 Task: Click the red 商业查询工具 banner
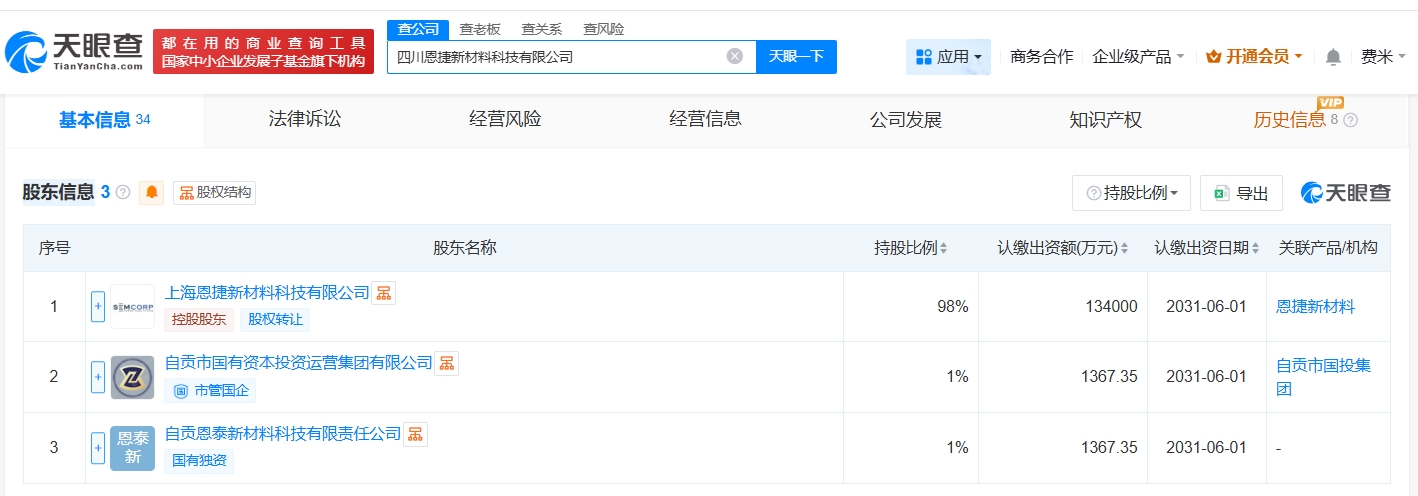(x=263, y=52)
